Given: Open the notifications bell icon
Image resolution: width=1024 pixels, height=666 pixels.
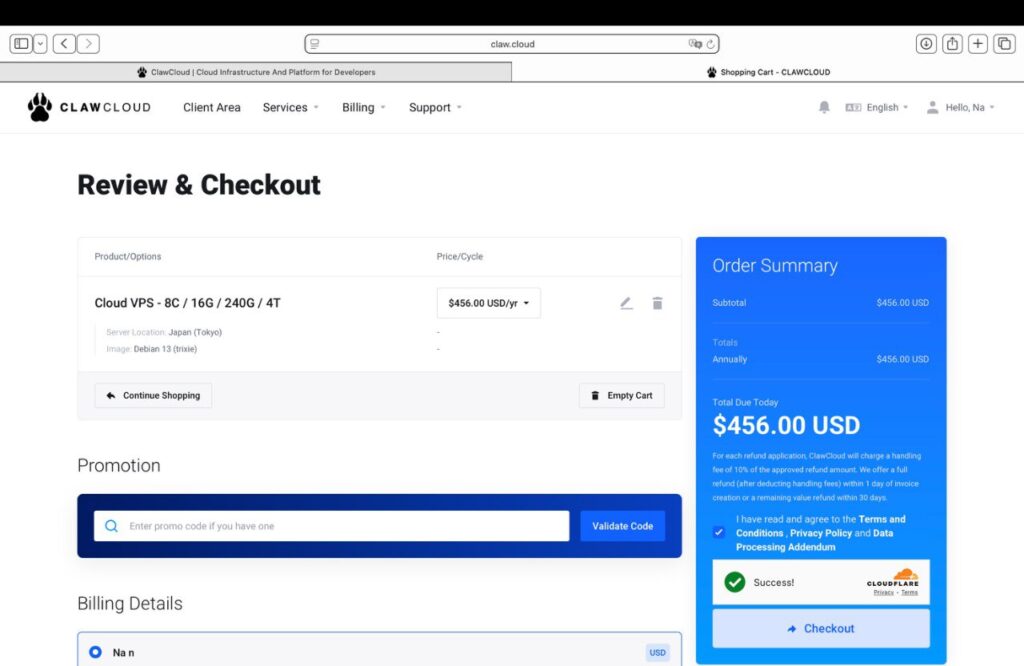Looking at the screenshot, I should click(824, 107).
